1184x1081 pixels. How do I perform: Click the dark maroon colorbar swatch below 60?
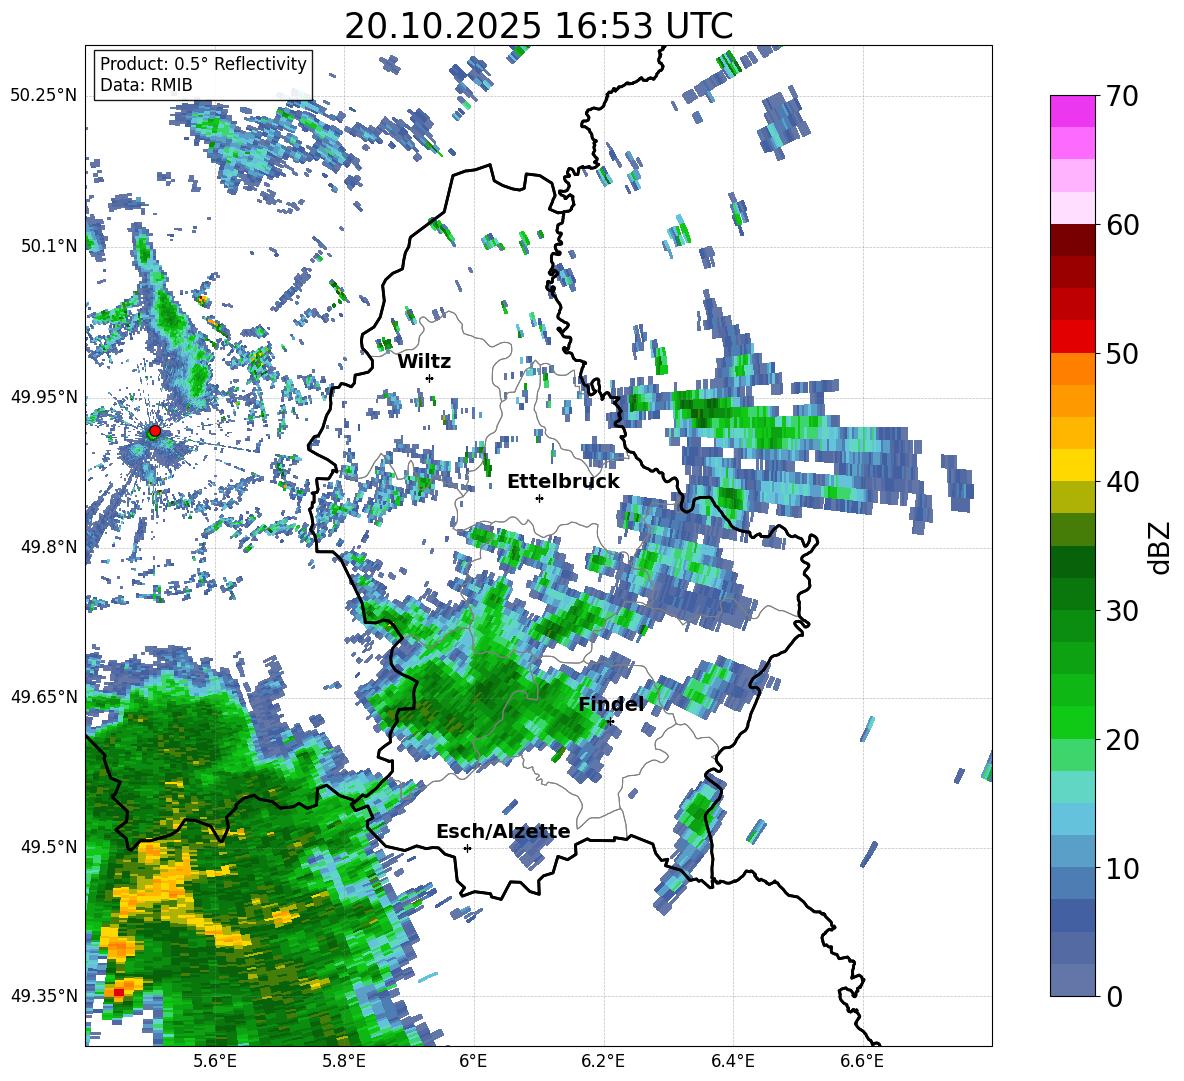(1072, 240)
